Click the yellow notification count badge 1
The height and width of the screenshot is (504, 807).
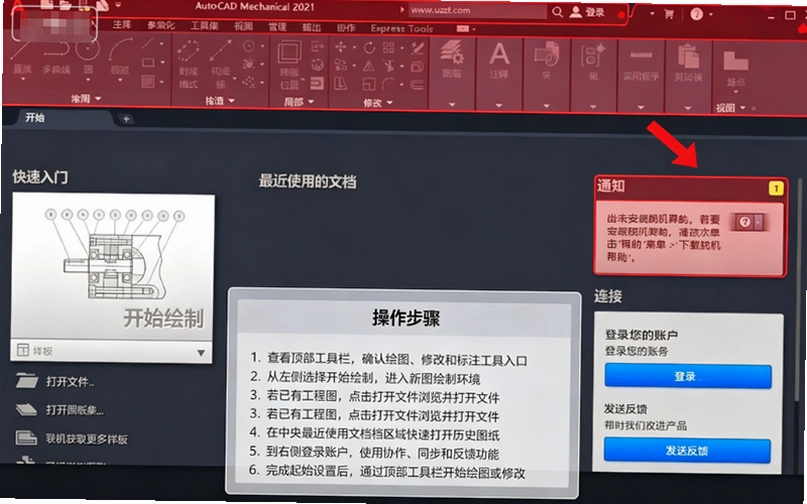pos(776,188)
